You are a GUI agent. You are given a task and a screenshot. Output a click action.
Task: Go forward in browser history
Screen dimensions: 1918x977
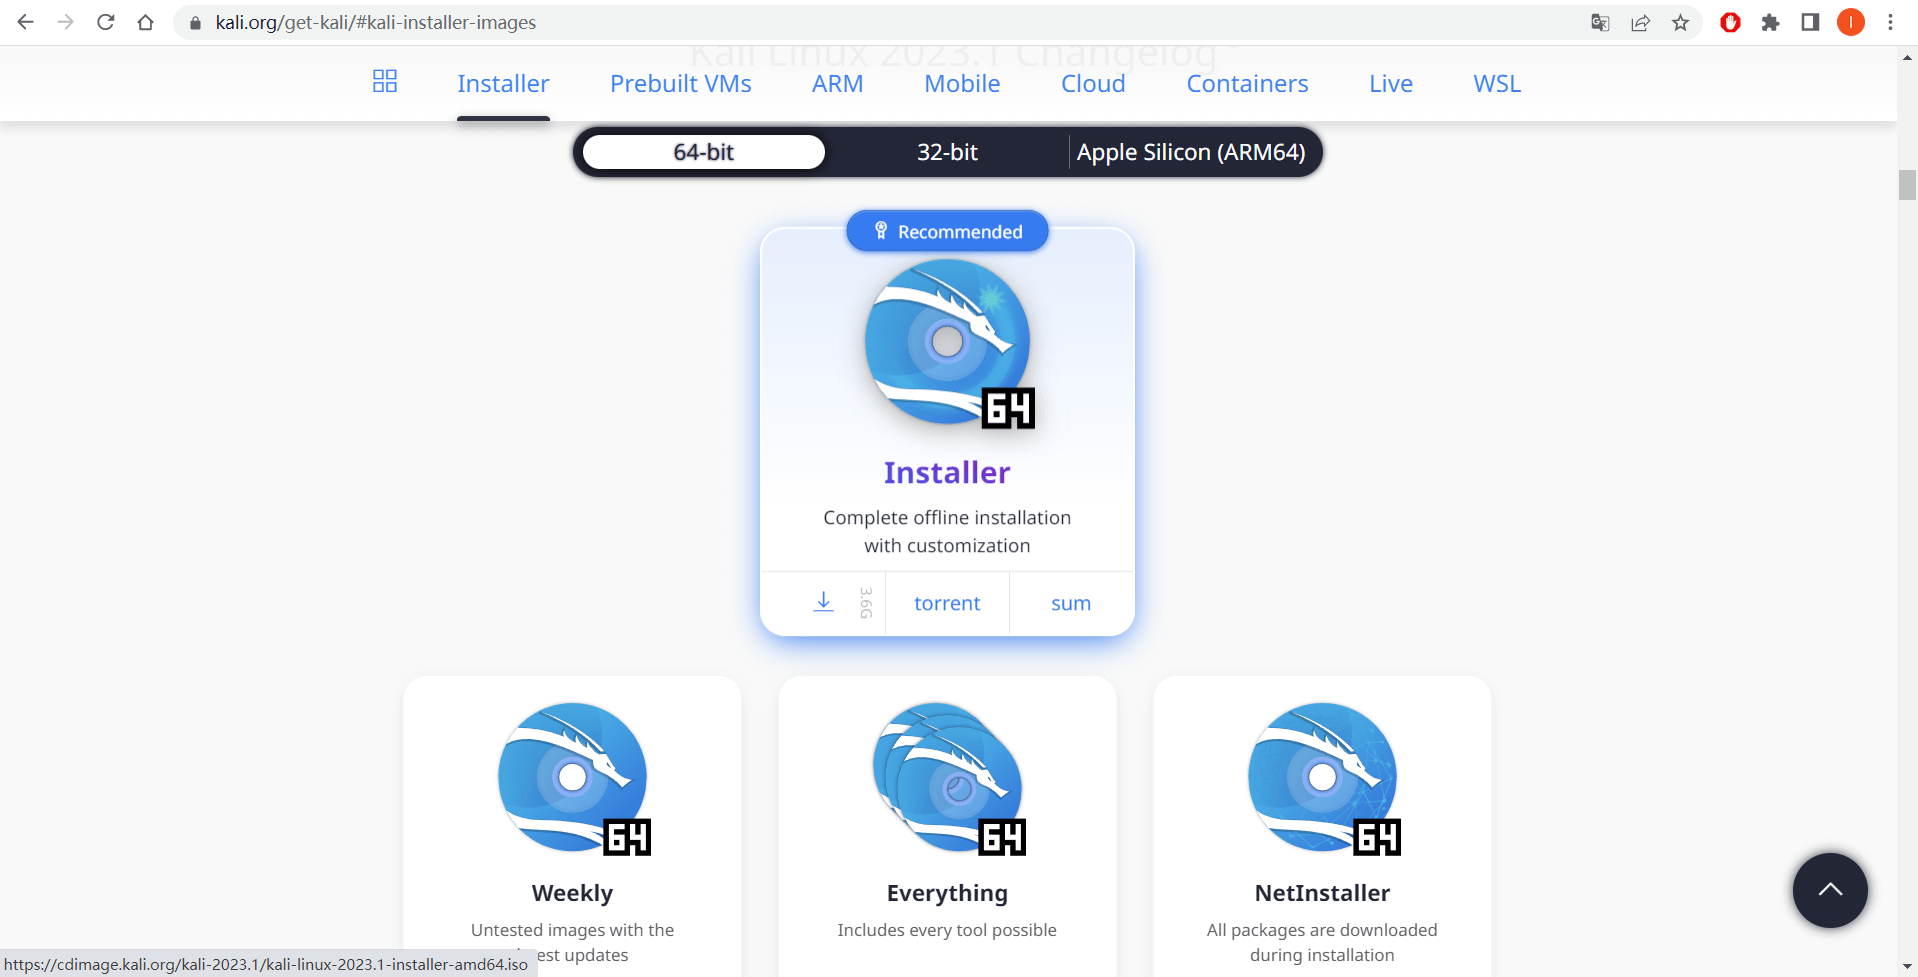pos(66,22)
